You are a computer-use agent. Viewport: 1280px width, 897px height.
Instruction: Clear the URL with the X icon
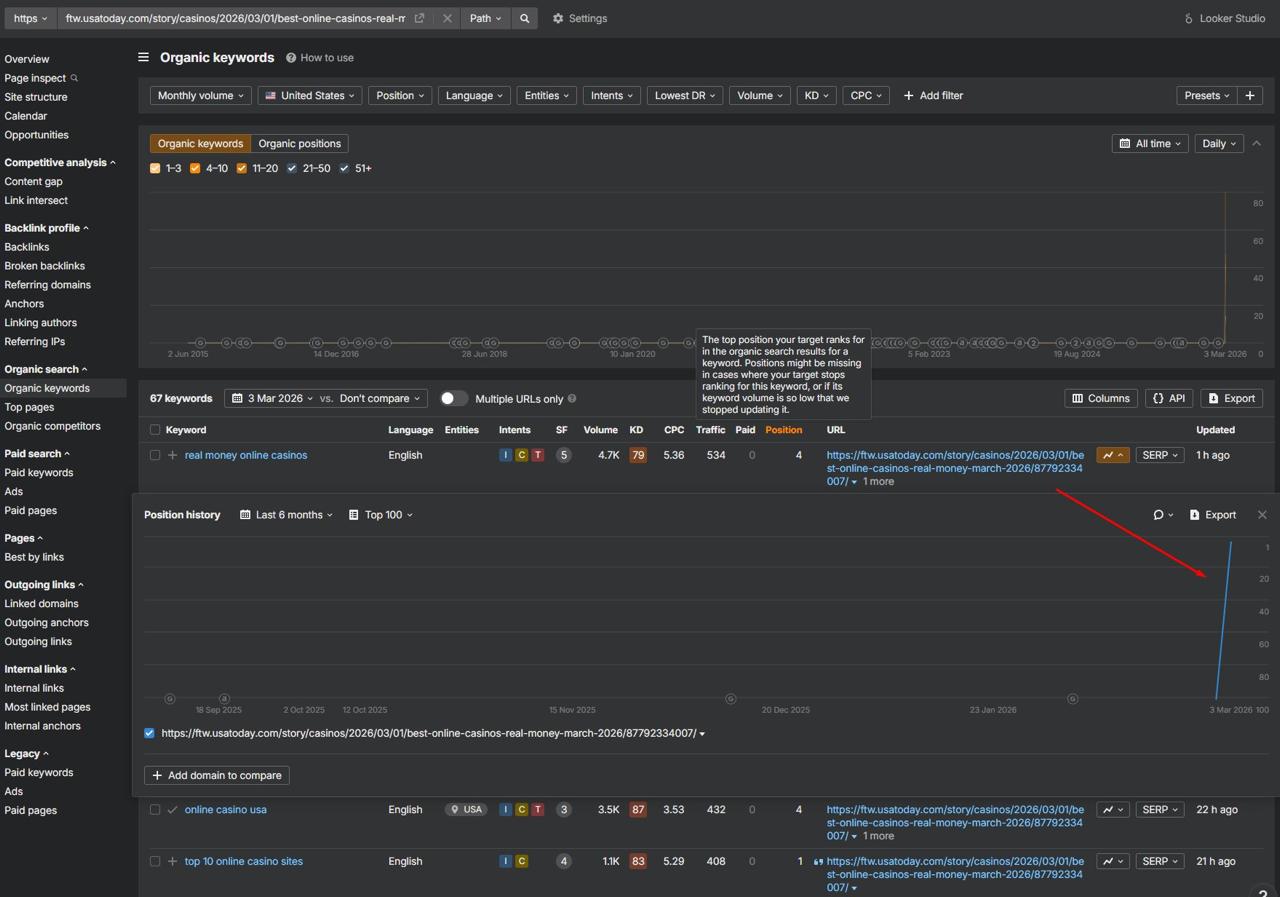click(x=447, y=18)
